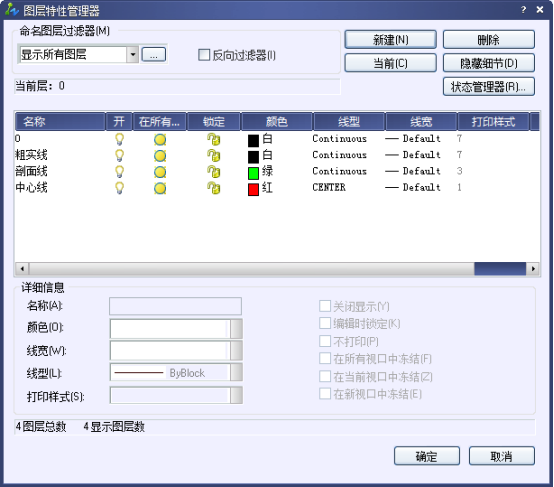Image resolution: width=554 pixels, height=487 pixels.
Task: Click the lock padlock icon for layer 中心线
Action: (x=214, y=188)
